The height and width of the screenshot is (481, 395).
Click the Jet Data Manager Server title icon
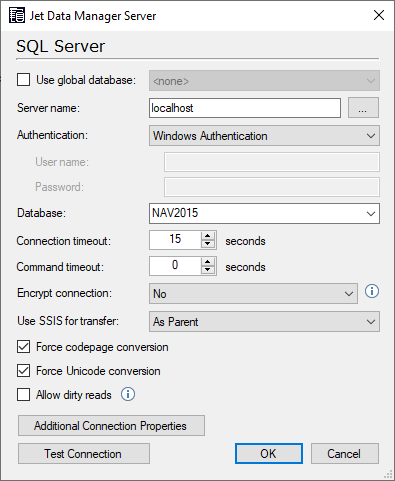[17, 16]
